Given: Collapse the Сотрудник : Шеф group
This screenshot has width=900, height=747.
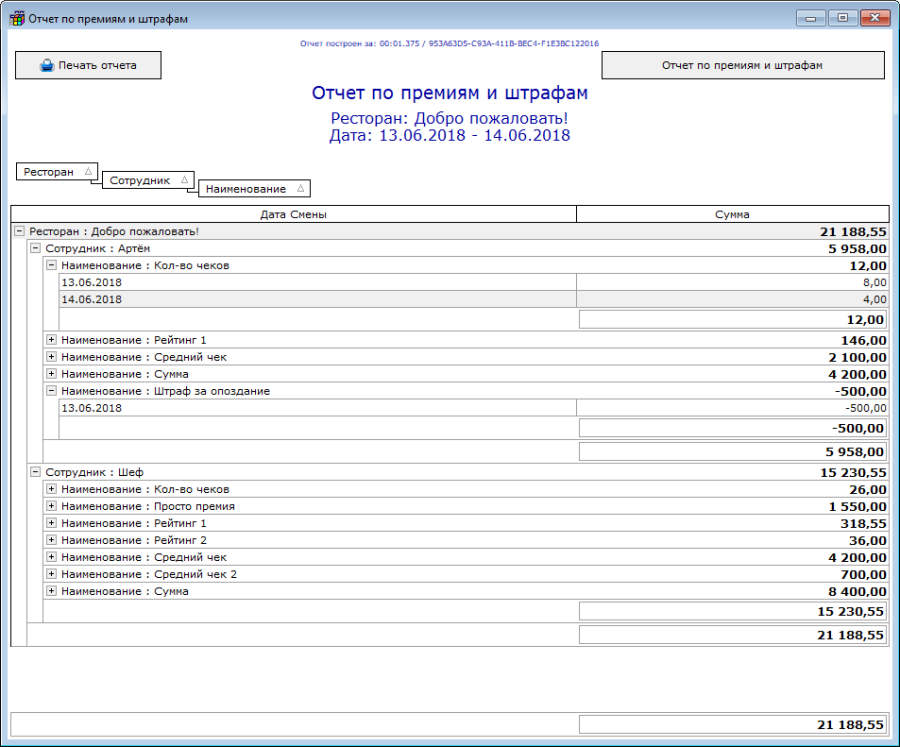Looking at the screenshot, I should coord(35,472).
